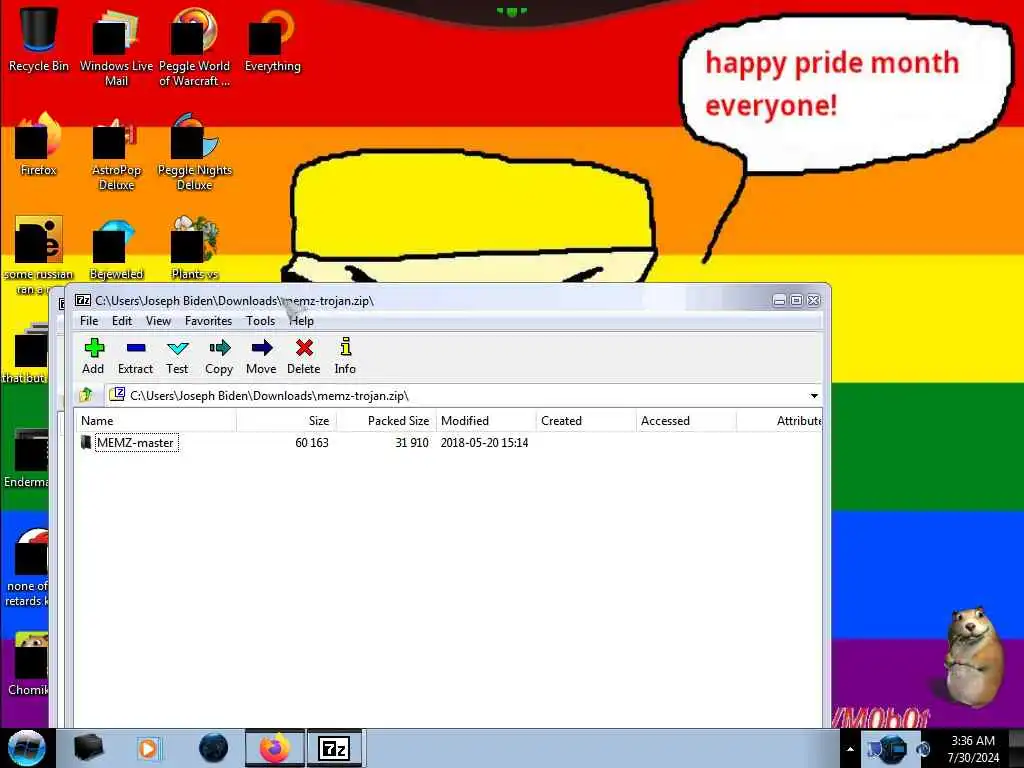The width and height of the screenshot is (1024, 768).
Task: Open the address path dropdown arrow
Action: point(814,396)
